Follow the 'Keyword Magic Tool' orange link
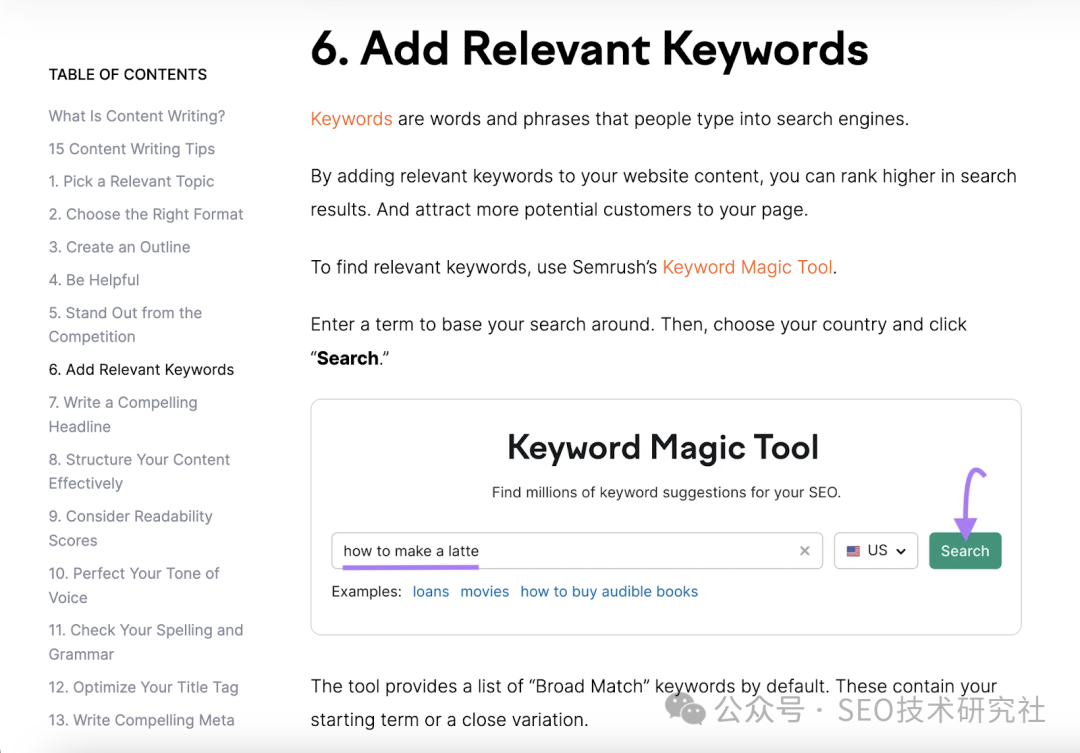The image size is (1080, 753). [x=747, y=267]
